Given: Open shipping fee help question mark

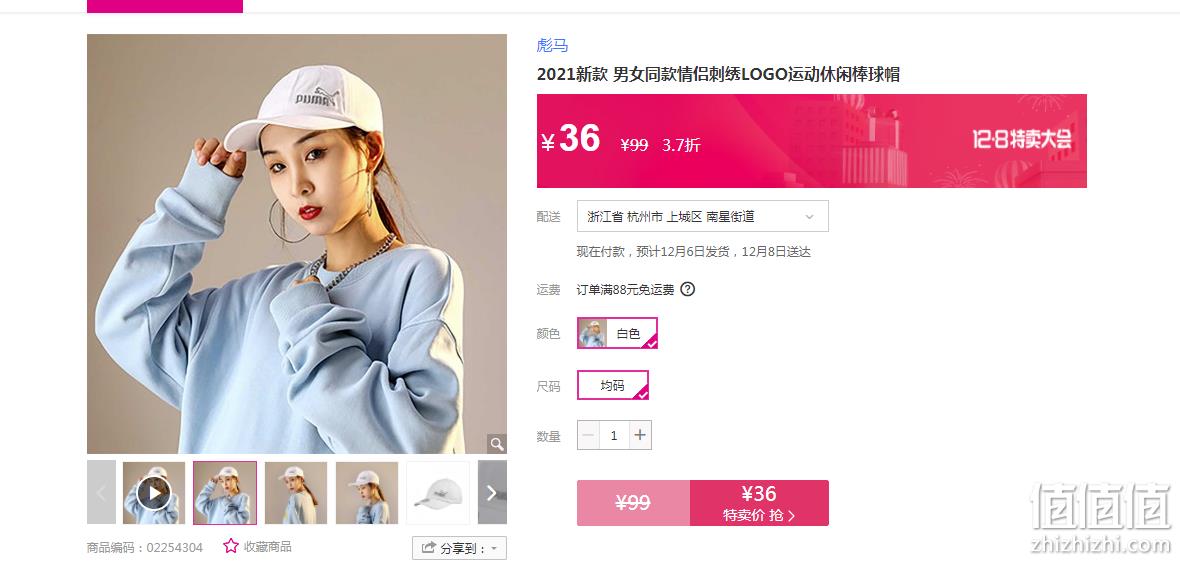Looking at the screenshot, I should pyautogui.click(x=687, y=289).
